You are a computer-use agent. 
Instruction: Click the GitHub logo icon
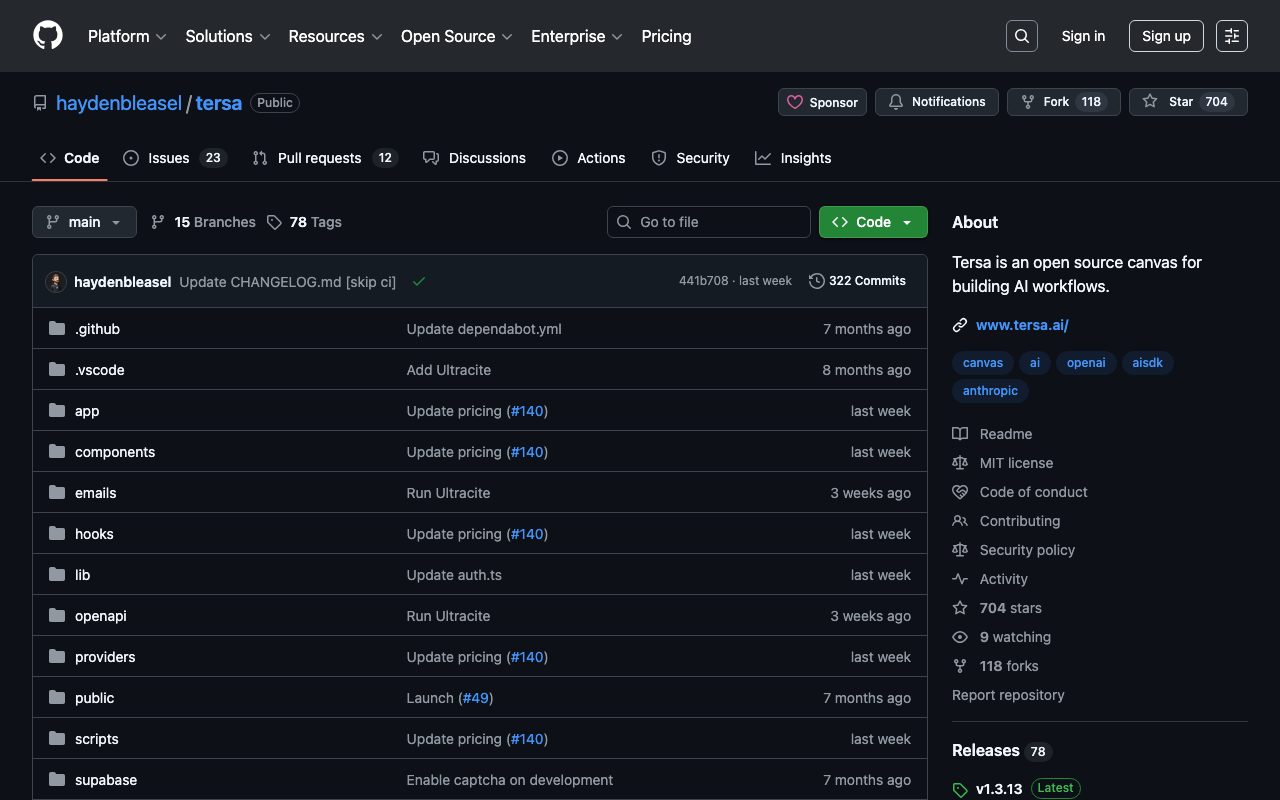click(x=48, y=36)
